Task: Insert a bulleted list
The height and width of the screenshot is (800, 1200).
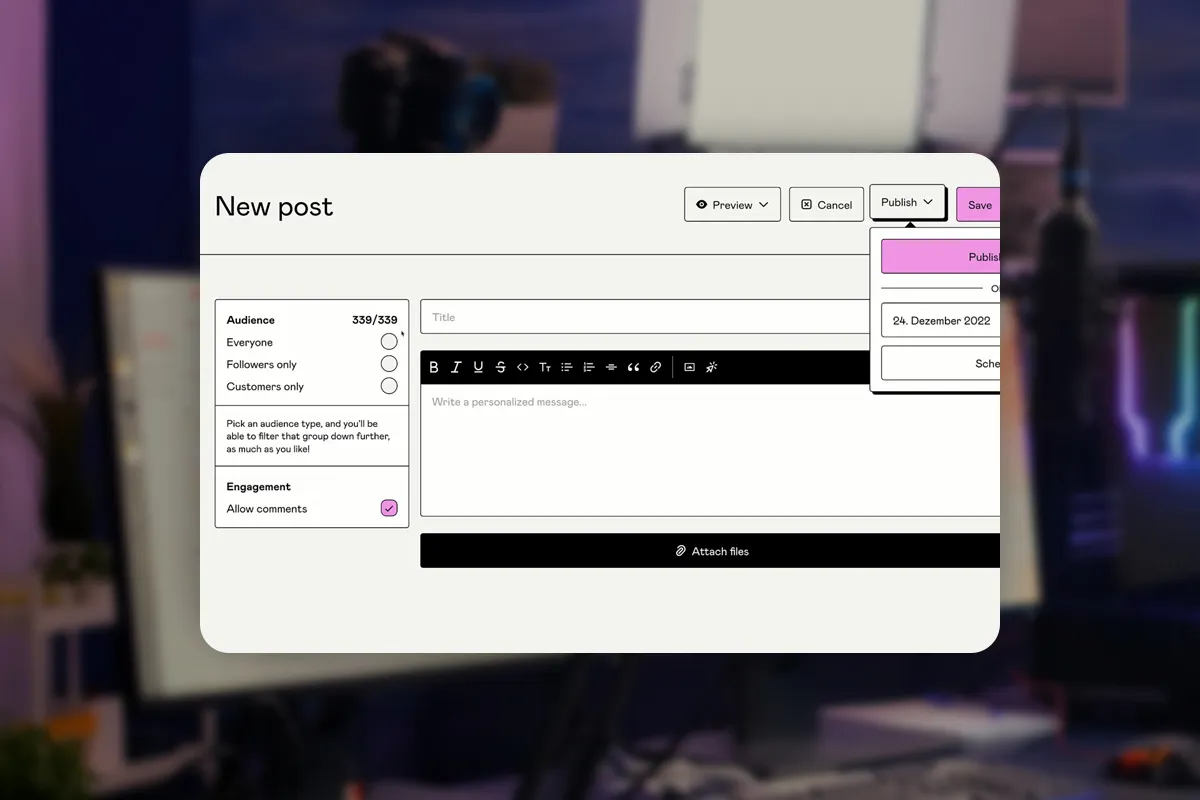Action: [566, 367]
